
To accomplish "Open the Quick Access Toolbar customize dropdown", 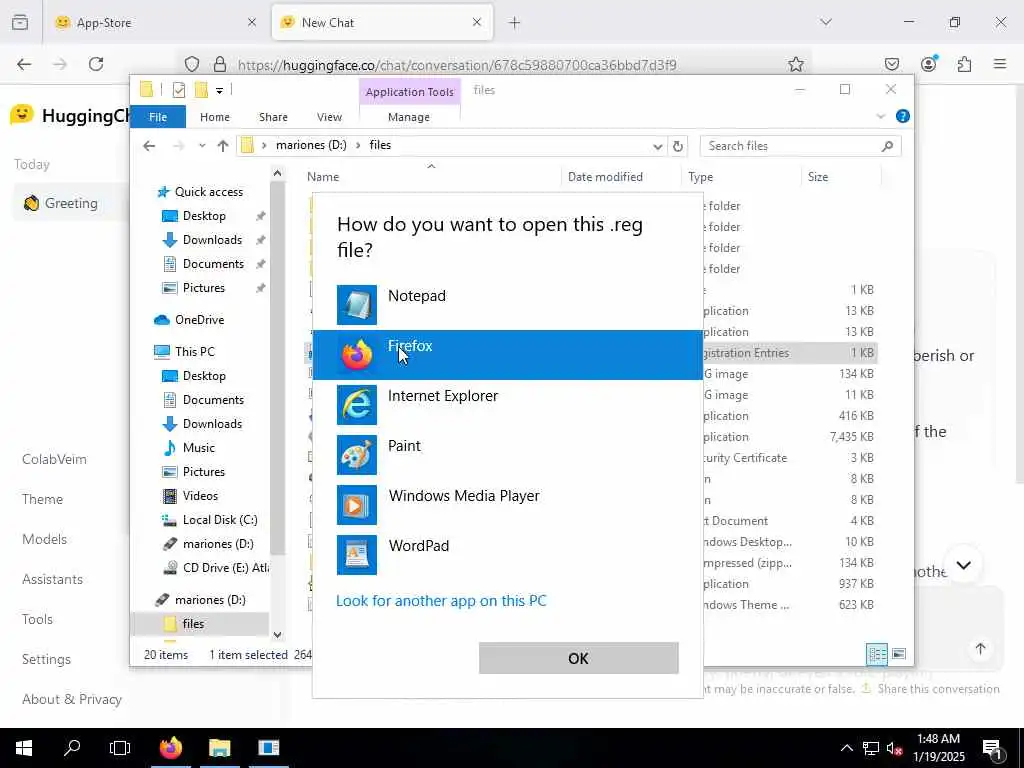I will tap(219, 90).
